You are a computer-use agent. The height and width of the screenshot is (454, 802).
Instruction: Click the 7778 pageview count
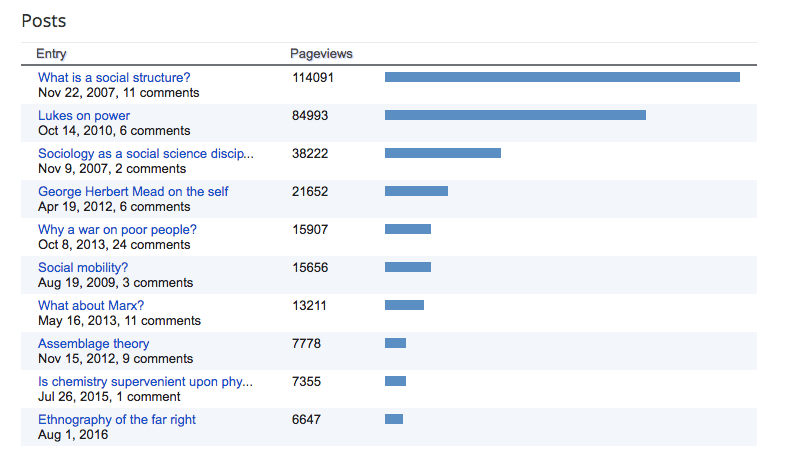[306, 343]
